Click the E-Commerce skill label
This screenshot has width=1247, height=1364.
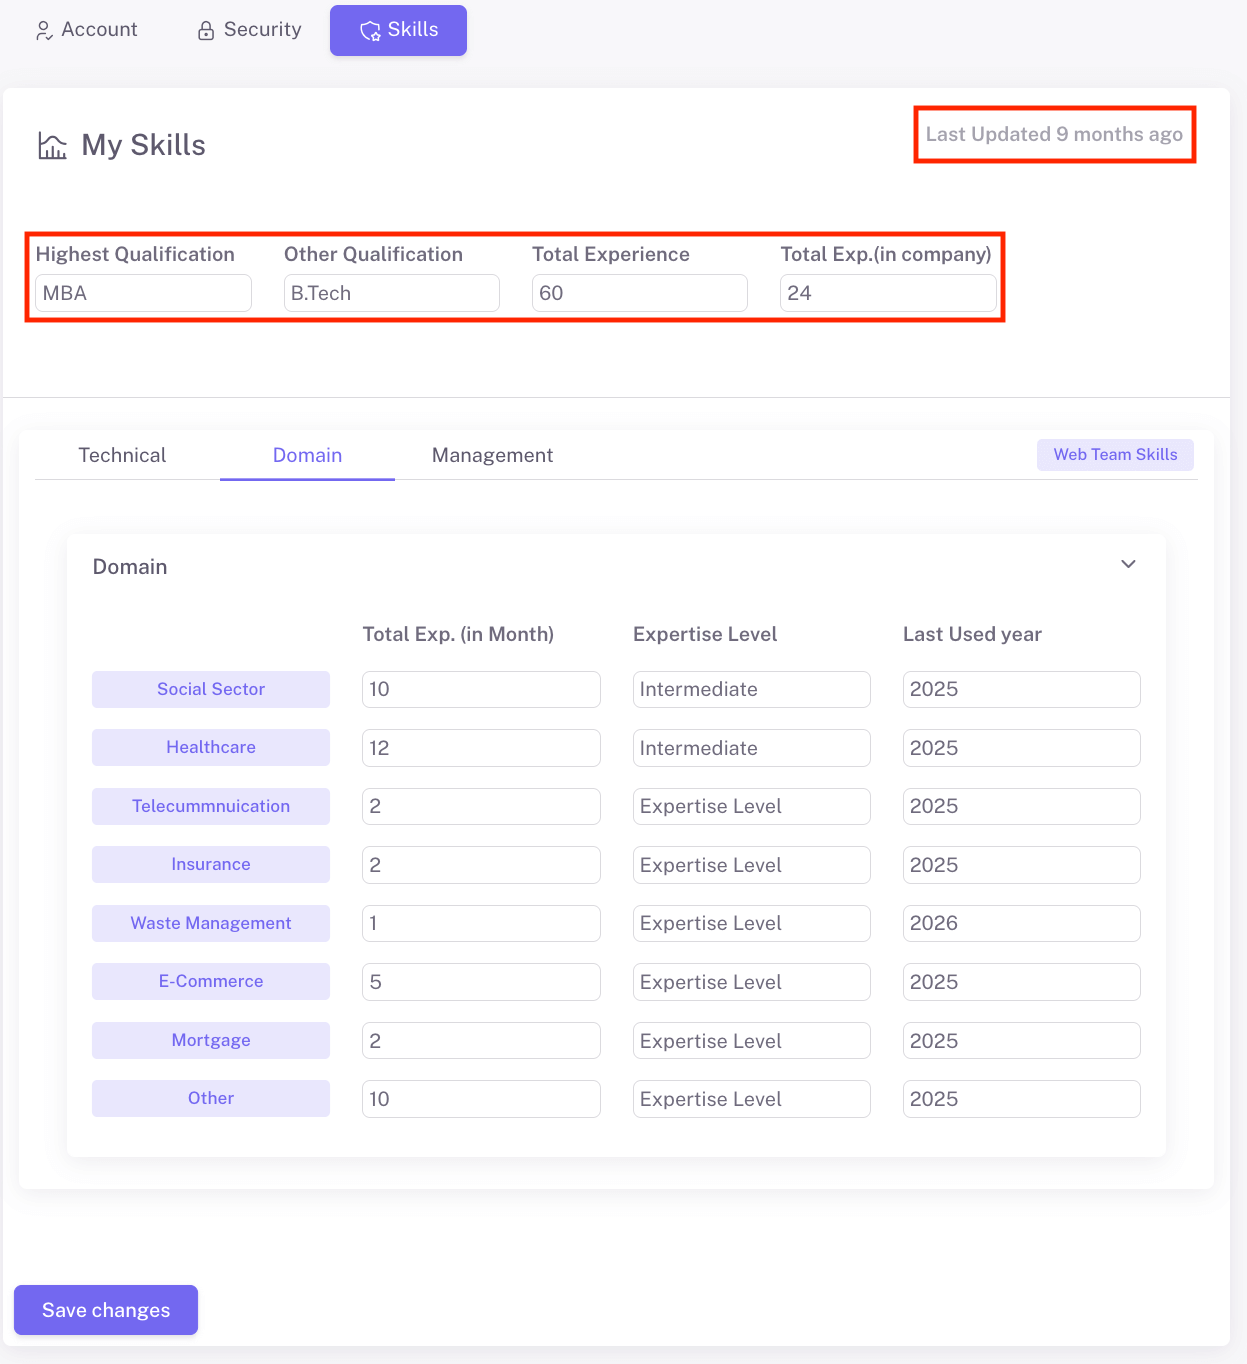[x=211, y=982]
